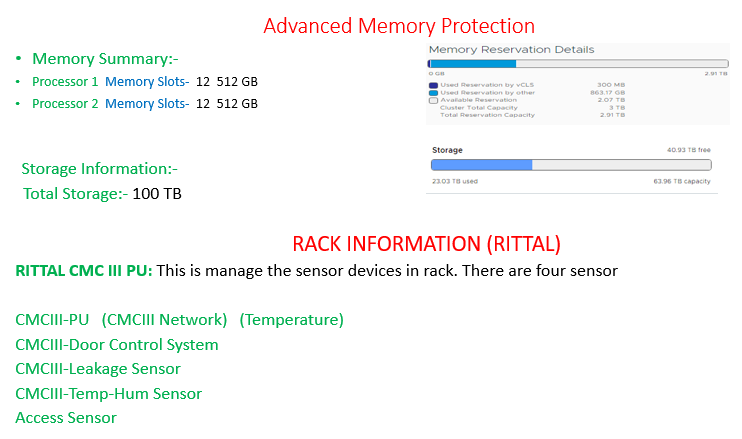742x439 pixels.
Task: Click the Access Sensor line
Action: 66,418
